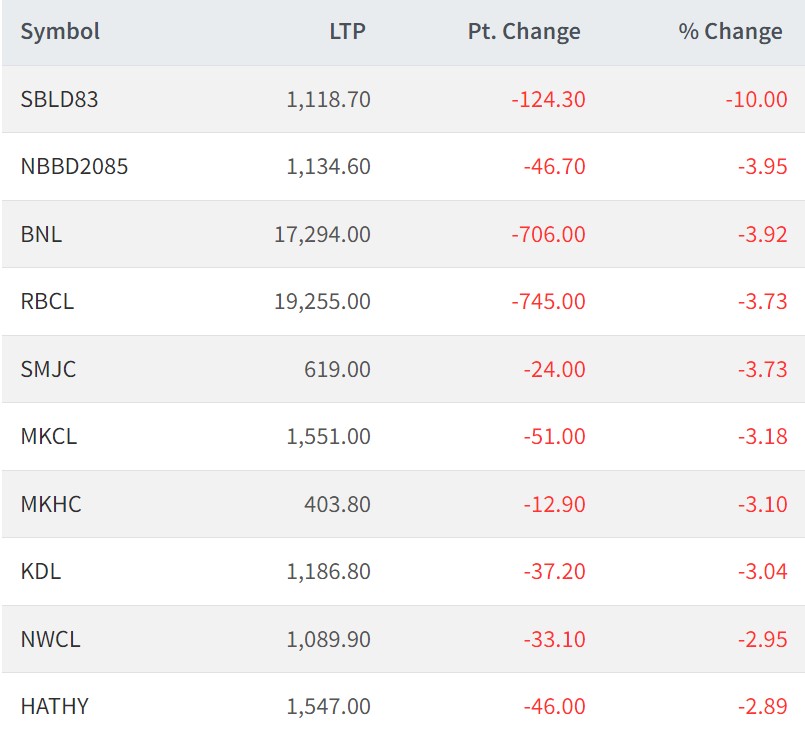Click the HATHY percent change -2.89

tap(762, 707)
